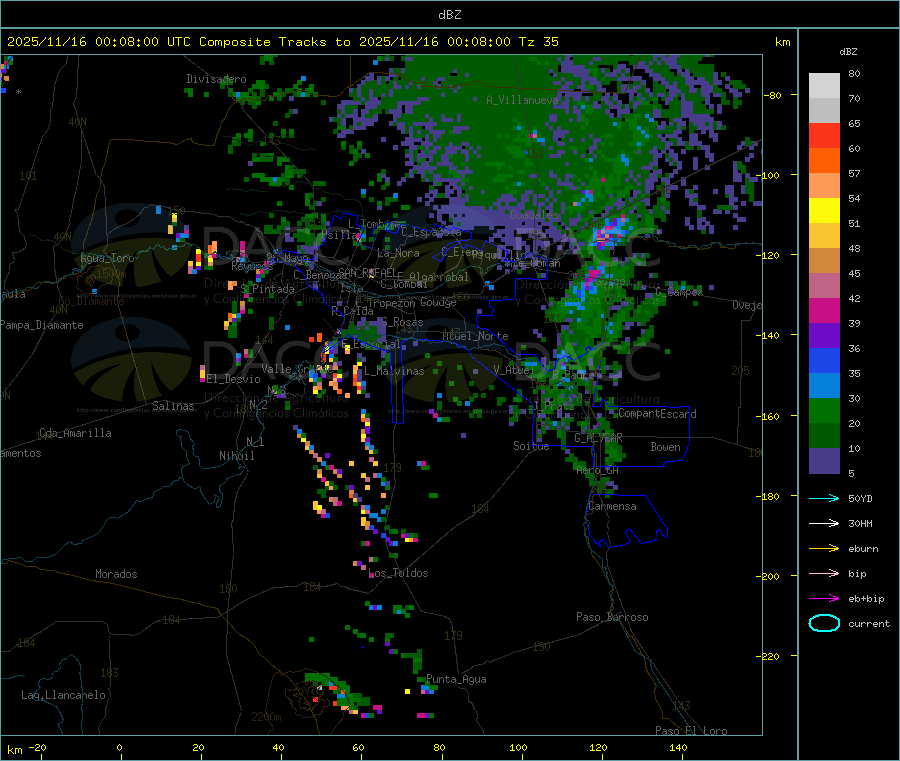Click the white 30HM arrow legend icon
Viewport: 900px width, 761px height.
[824, 523]
